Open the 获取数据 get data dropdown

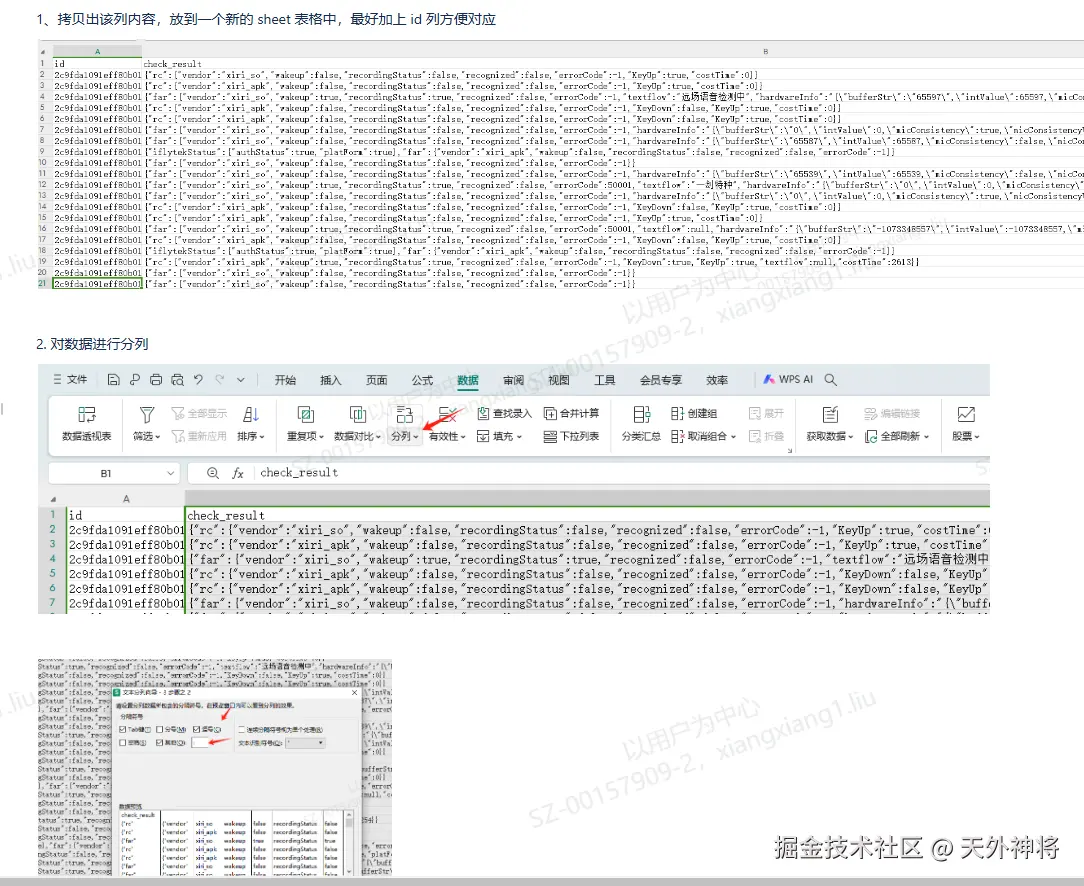coord(830,423)
